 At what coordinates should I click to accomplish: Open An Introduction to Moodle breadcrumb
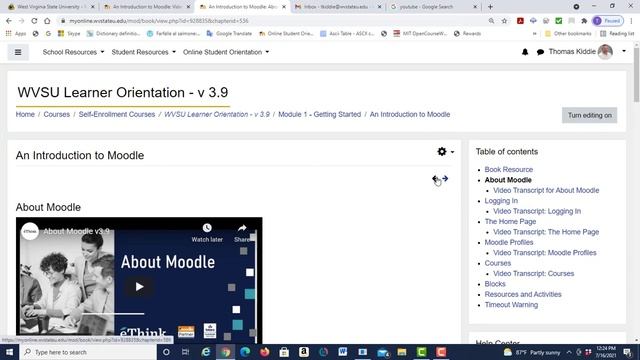coord(410,115)
